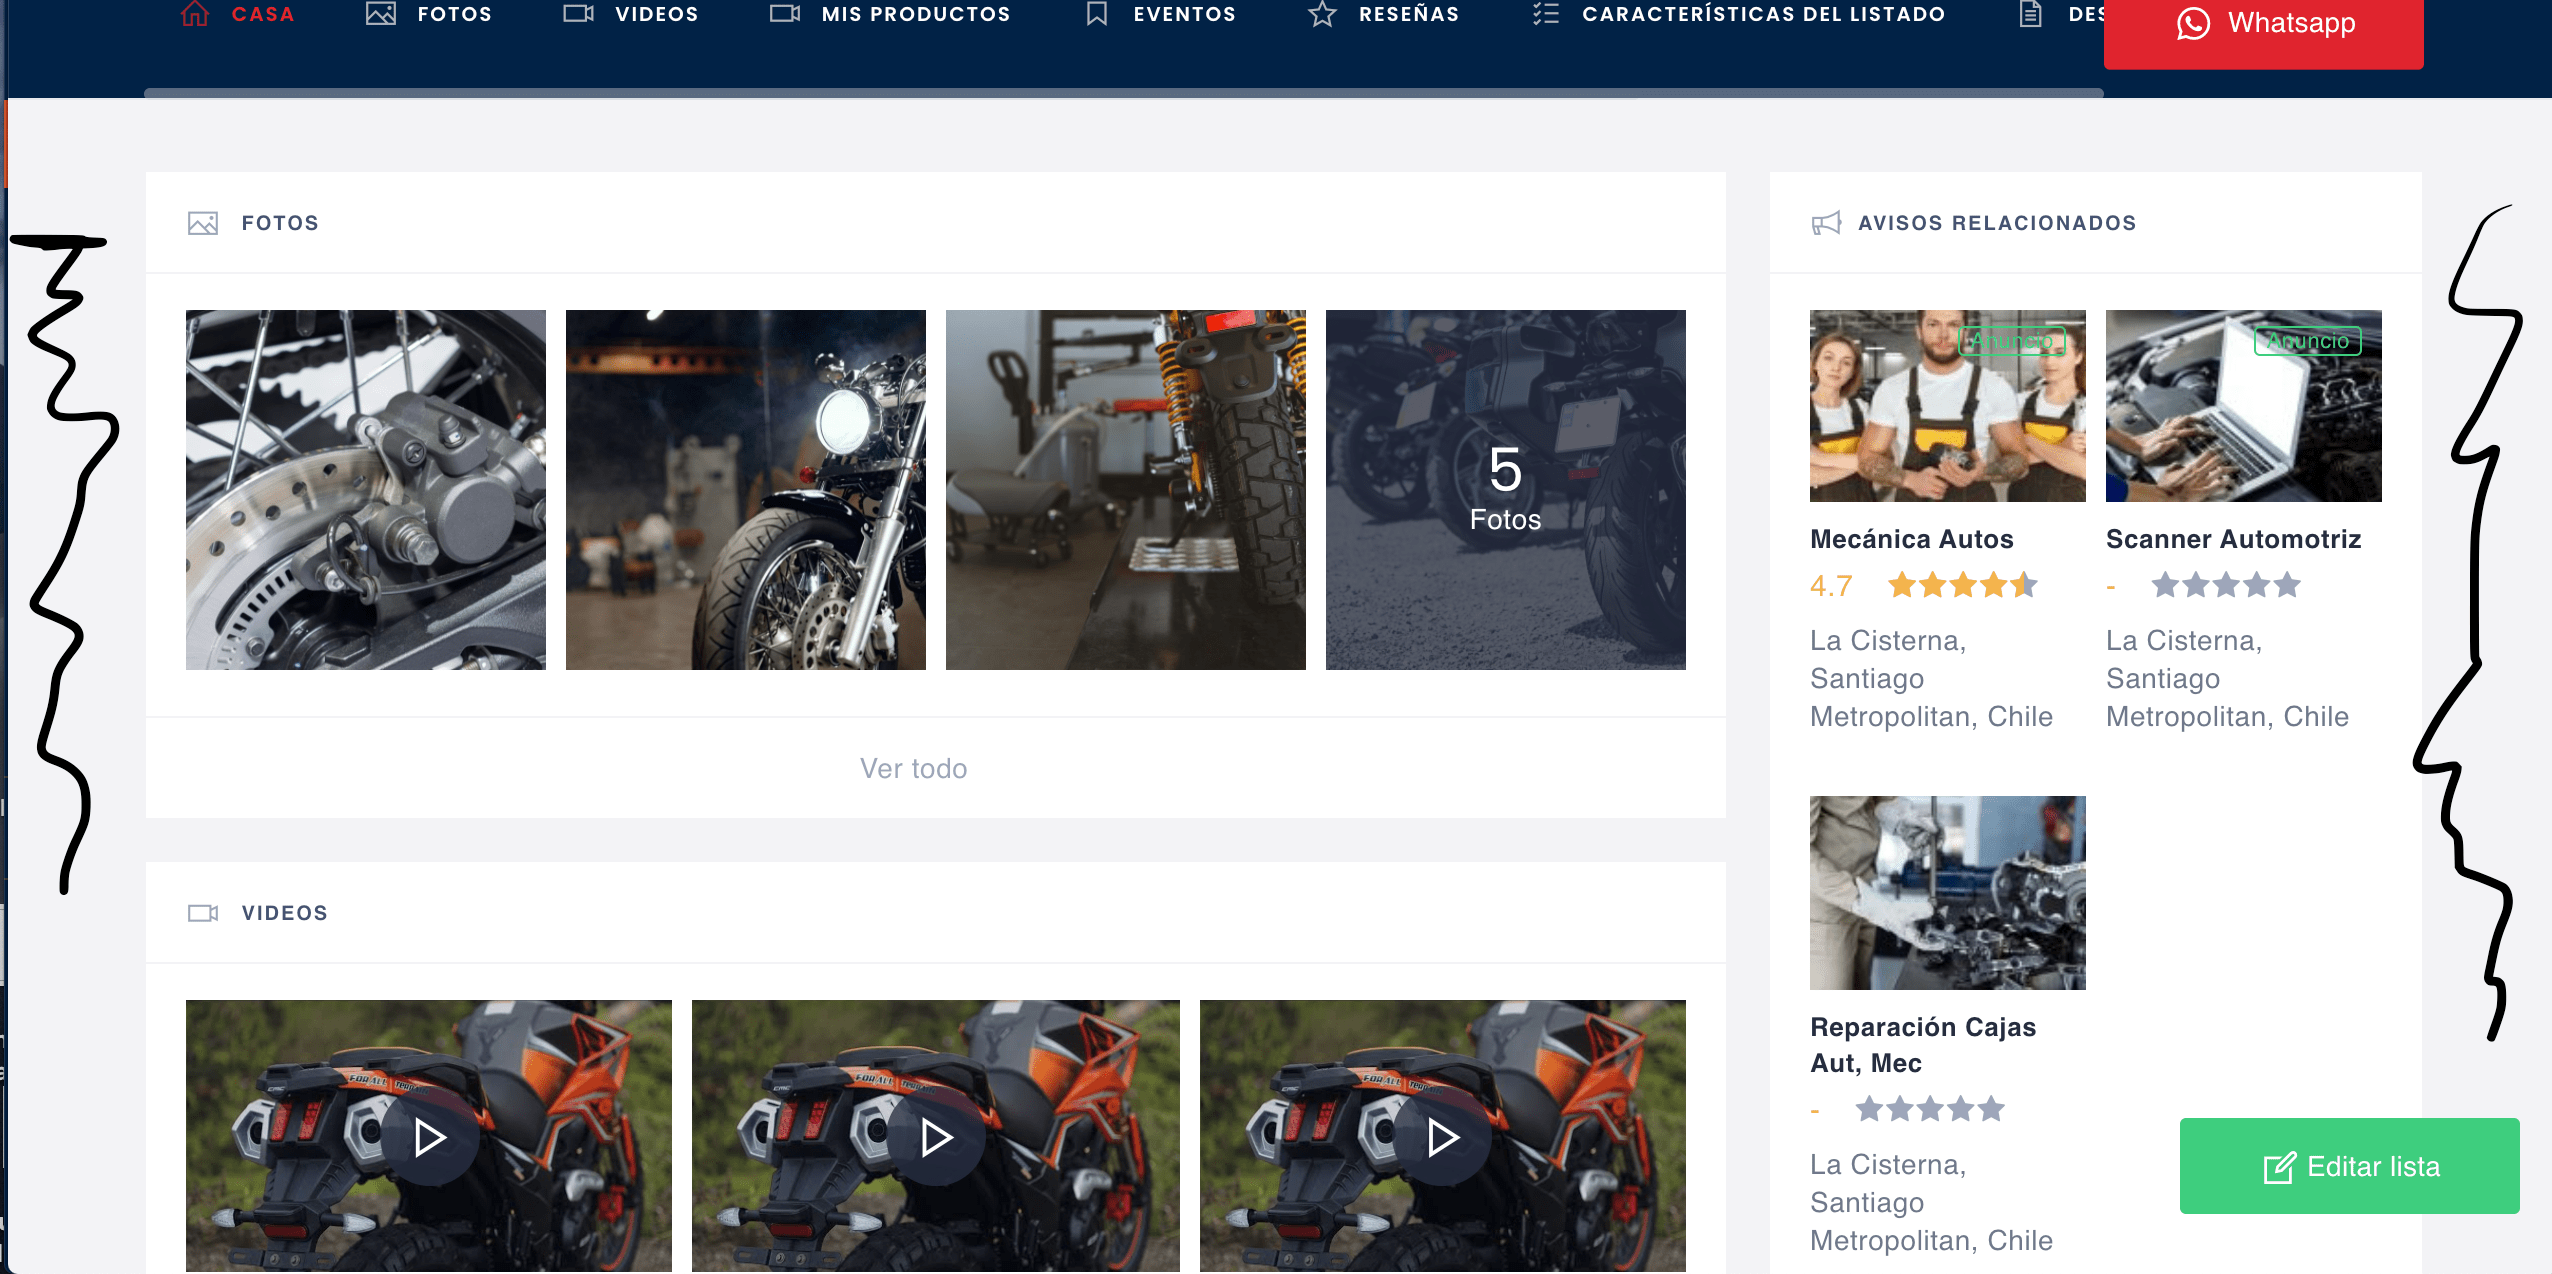Click the location text under Scanner Automotriz

2227,678
